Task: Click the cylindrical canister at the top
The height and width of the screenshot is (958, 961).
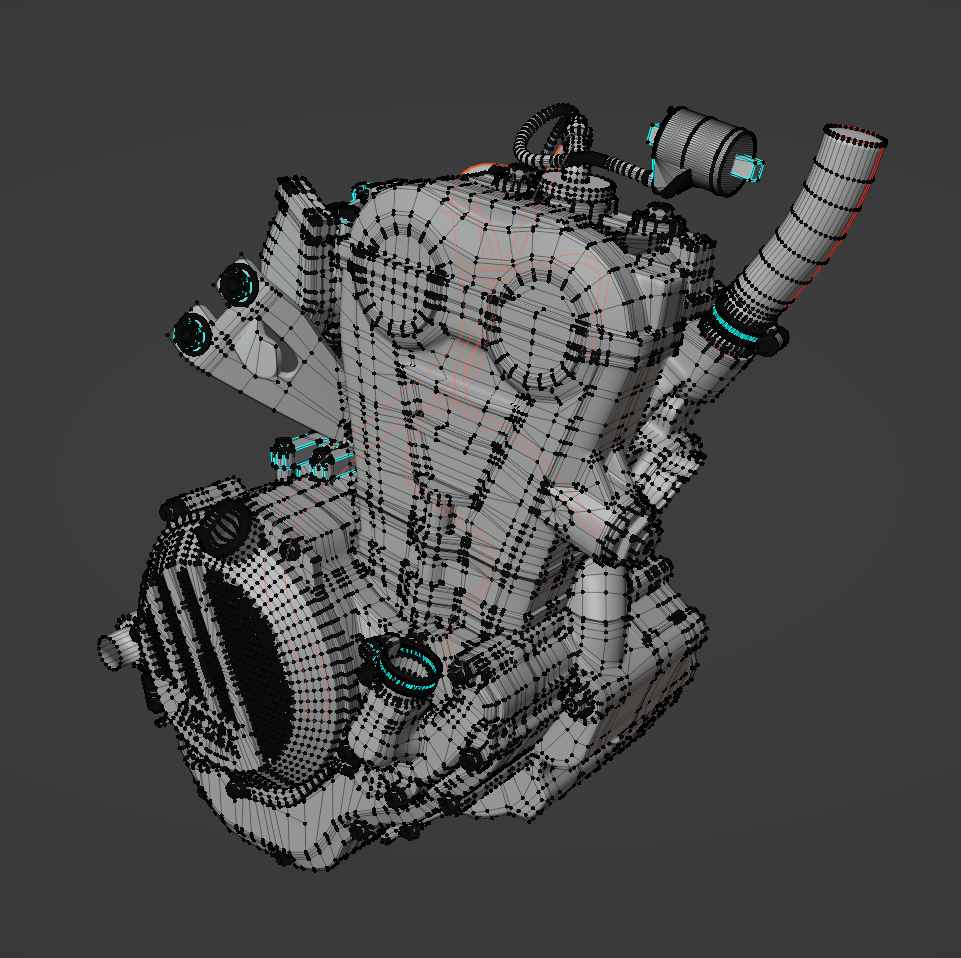Action: [705, 151]
